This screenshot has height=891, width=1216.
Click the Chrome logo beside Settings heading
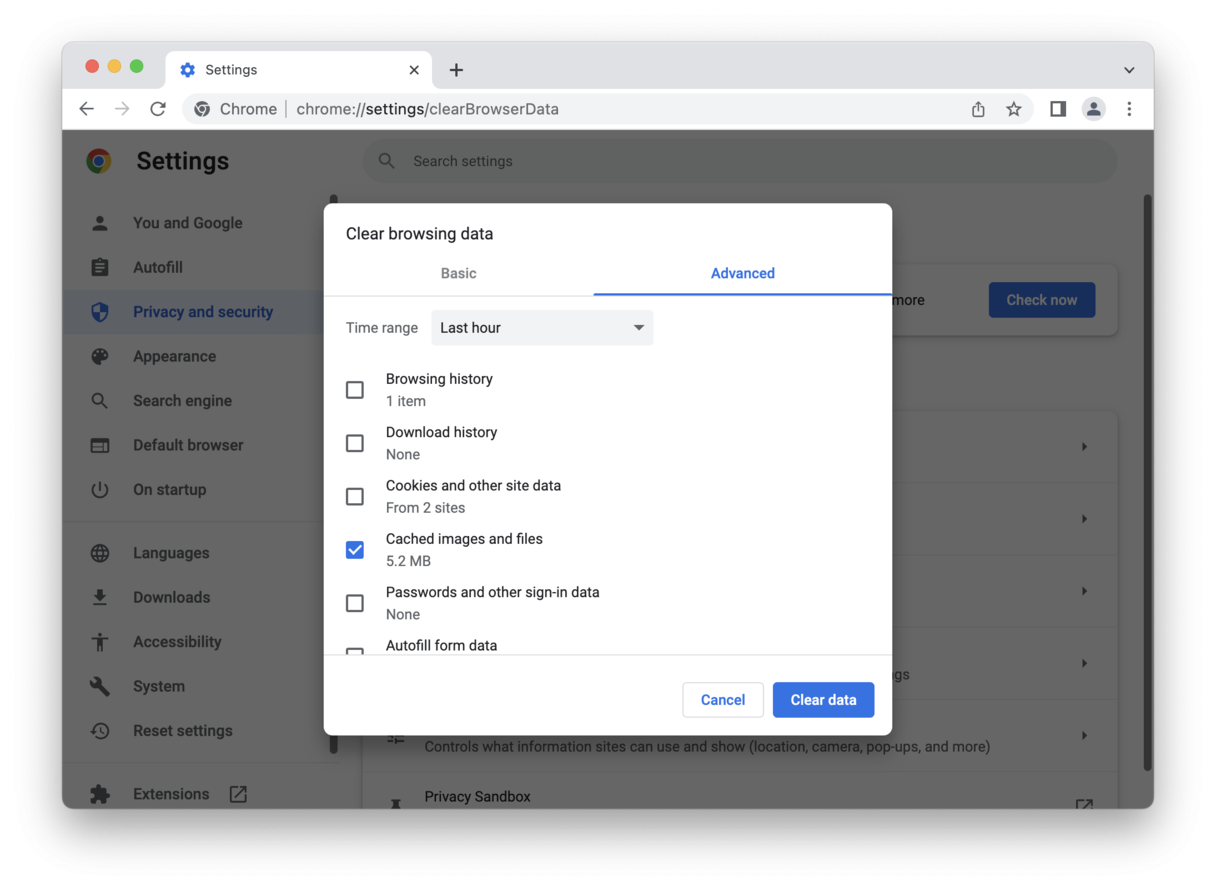99,161
